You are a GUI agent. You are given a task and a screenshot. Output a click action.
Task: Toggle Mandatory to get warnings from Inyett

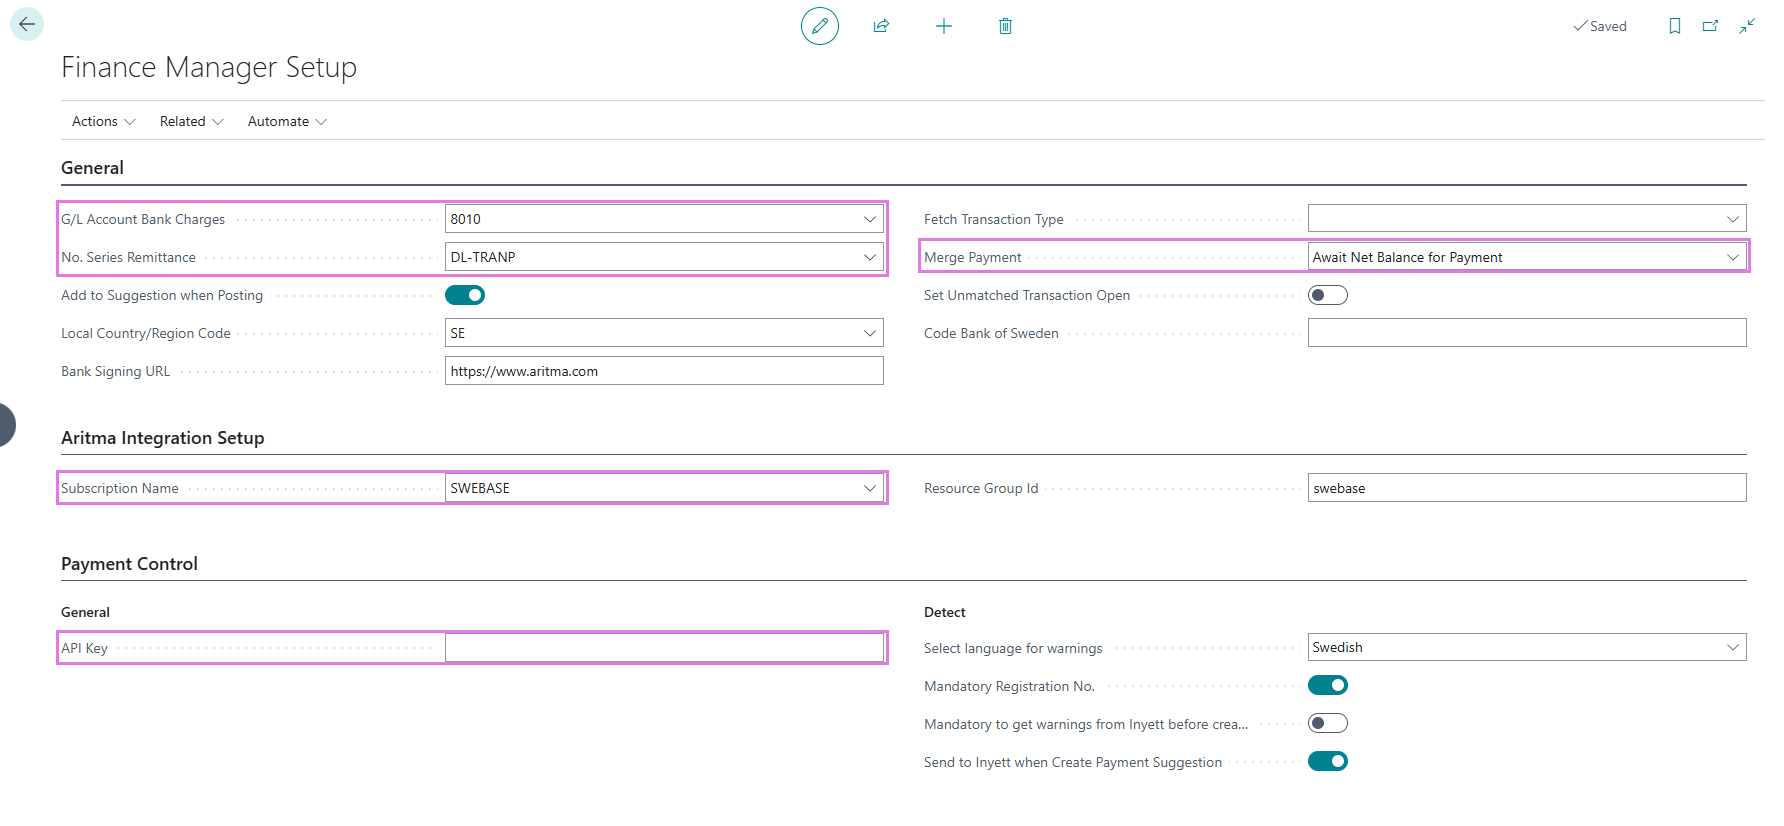tap(1328, 723)
